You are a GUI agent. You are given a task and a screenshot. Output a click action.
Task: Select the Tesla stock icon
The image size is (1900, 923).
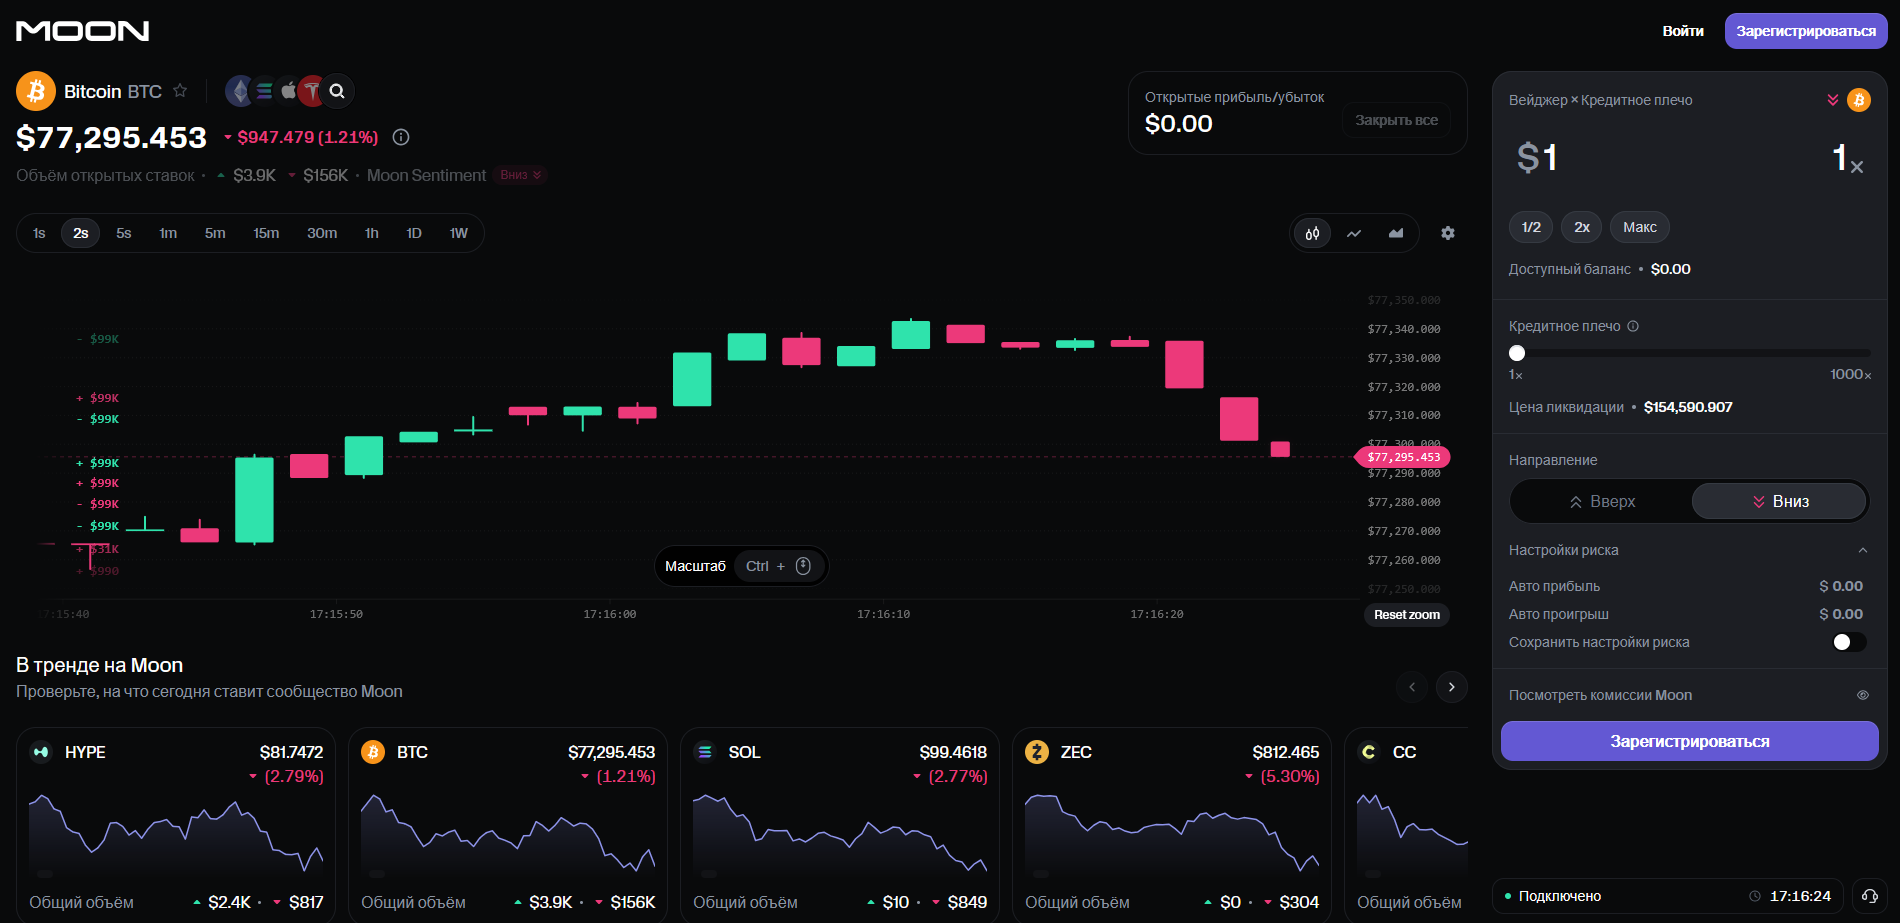pyautogui.click(x=312, y=91)
